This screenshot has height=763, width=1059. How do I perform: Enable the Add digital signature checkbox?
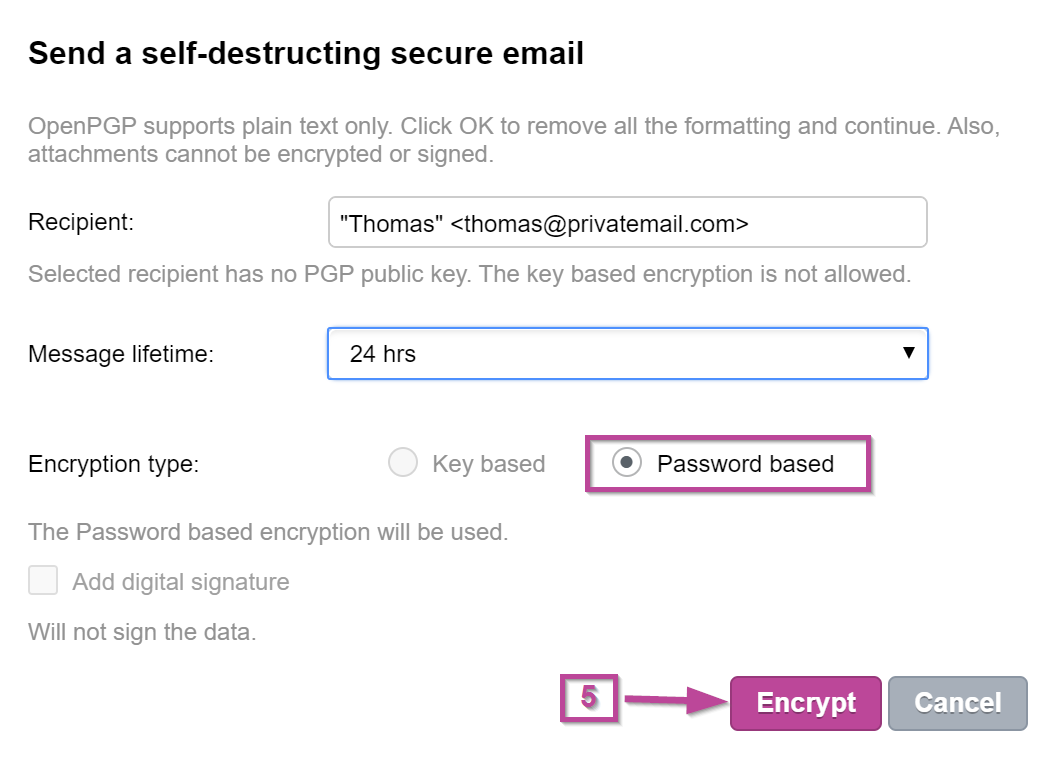pos(43,581)
